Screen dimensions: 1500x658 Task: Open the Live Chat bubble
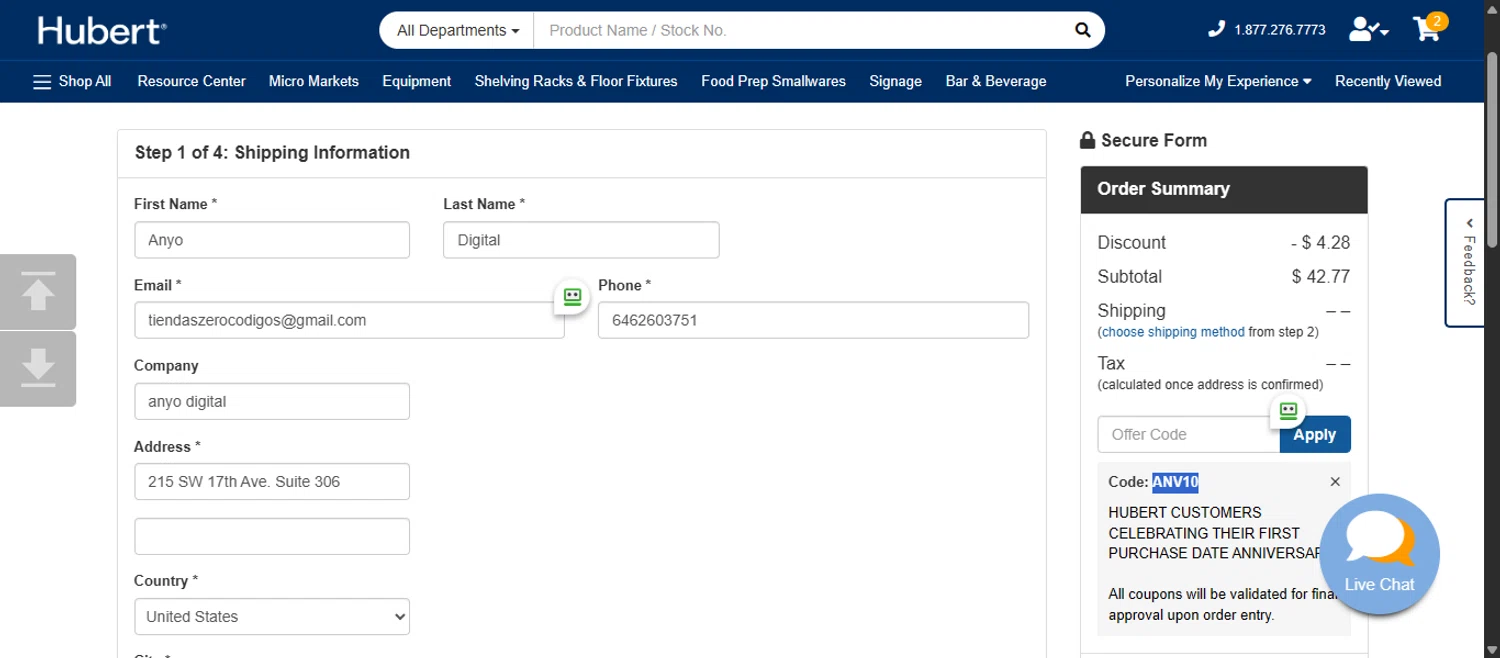[1379, 554]
